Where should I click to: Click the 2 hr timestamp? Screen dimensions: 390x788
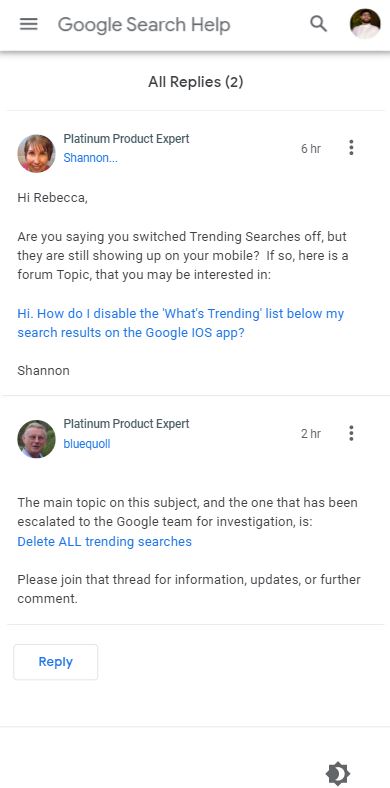(x=311, y=434)
